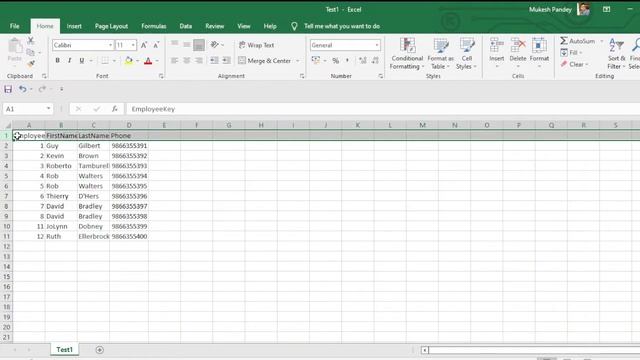The width and height of the screenshot is (640, 360).
Task: Click Decrease Decimal icon
Action: tap(375, 61)
